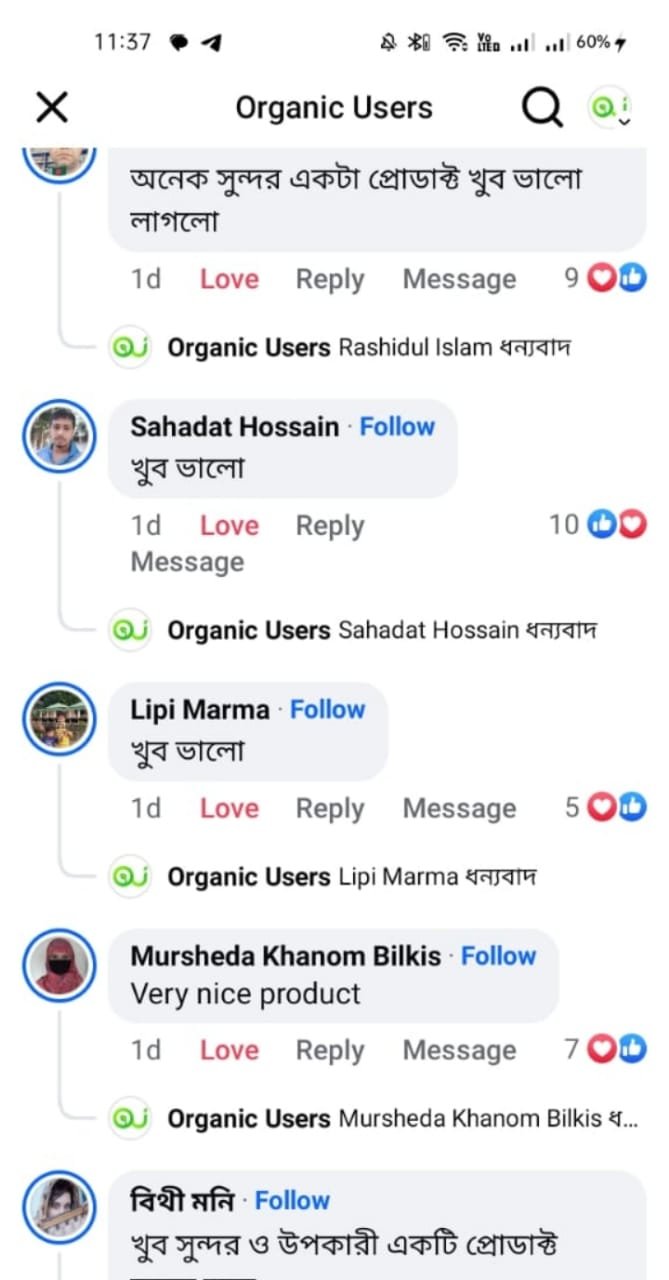
Task: Toggle Love on Mursheda Khanom Bilkis's comment
Action: tap(229, 1050)
